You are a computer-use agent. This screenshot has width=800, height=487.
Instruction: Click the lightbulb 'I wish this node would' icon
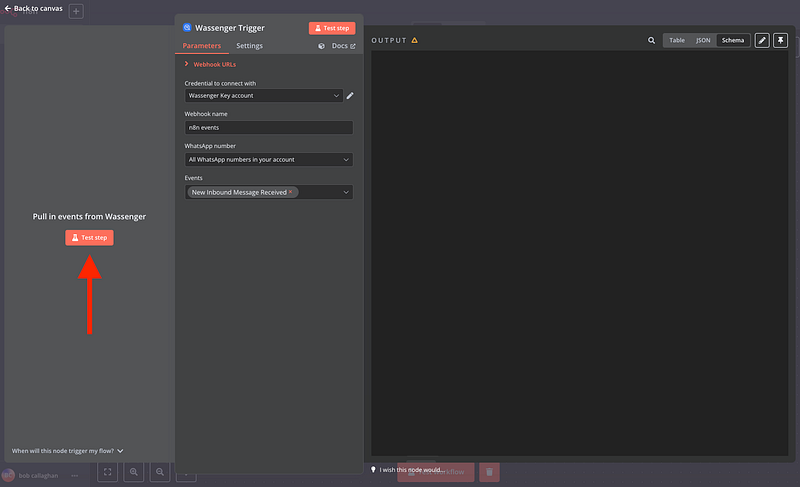click(x=374, y=469)
